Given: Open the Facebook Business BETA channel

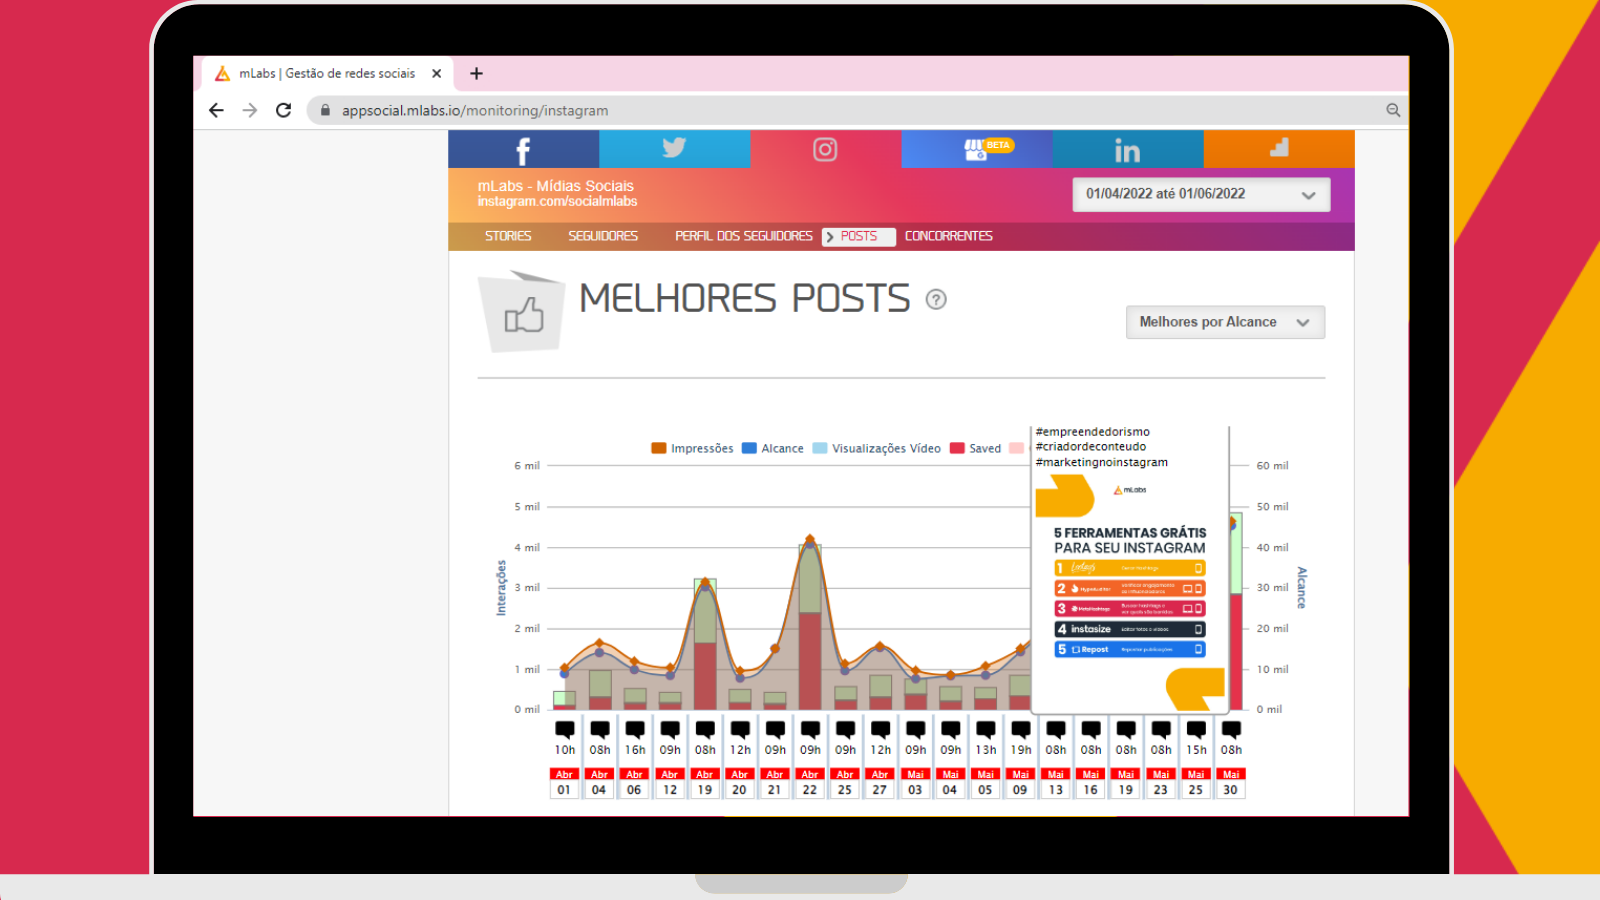Looking at the screenshot, I should (x=976, y=149).
